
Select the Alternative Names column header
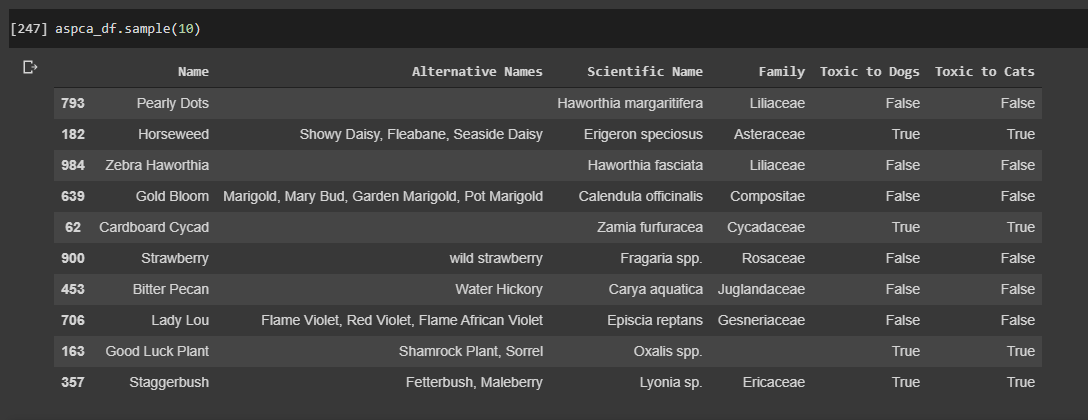tap(477, 72)
